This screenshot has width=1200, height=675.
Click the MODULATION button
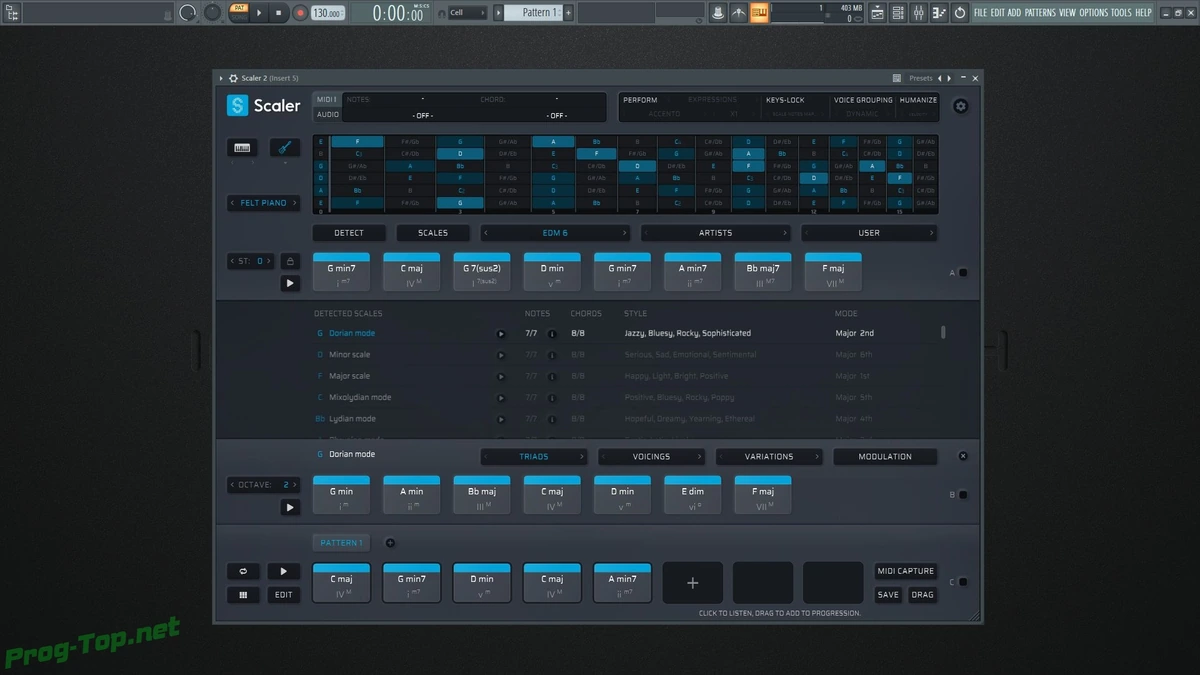885,456
